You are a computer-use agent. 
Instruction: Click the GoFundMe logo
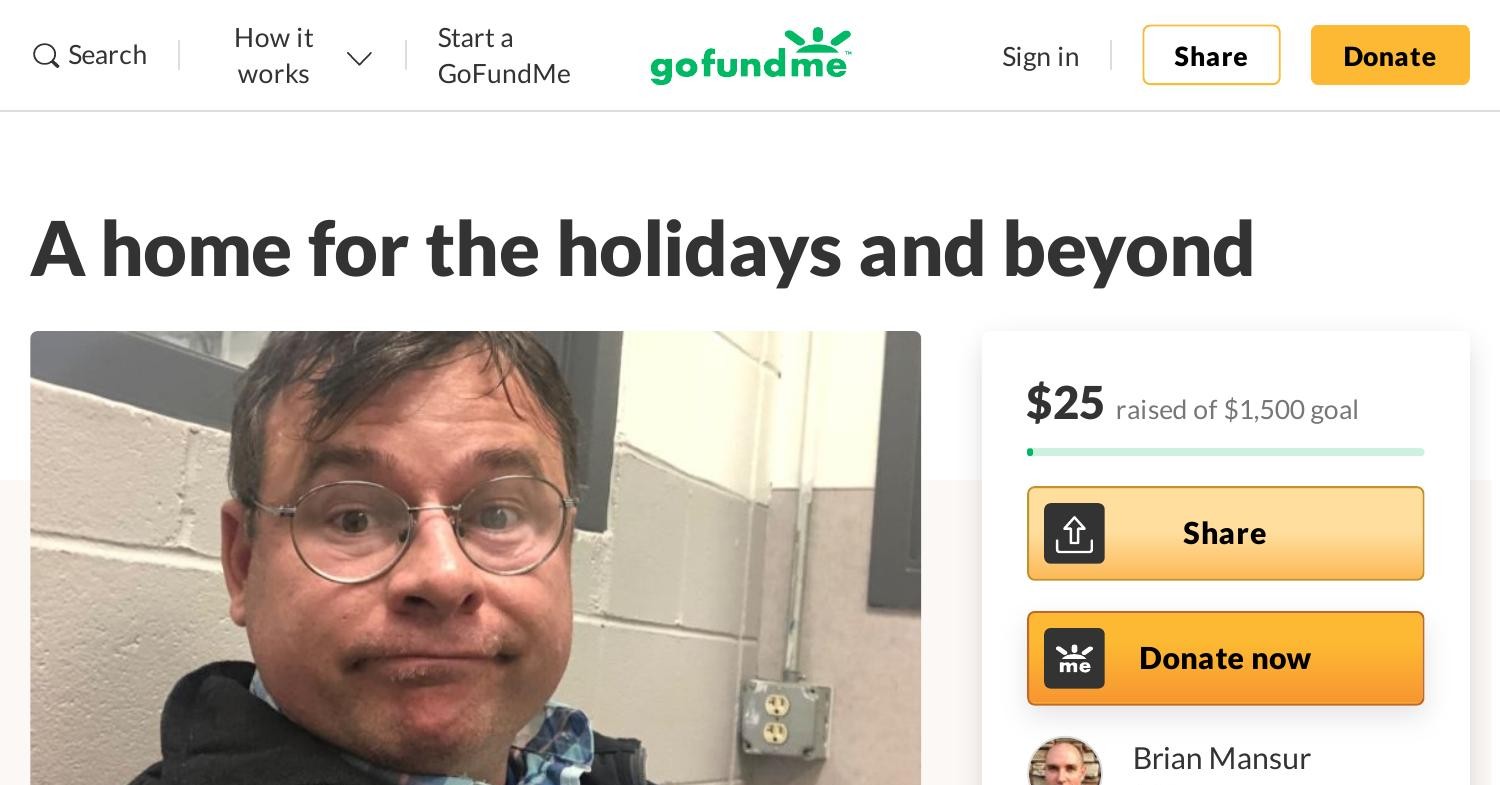tap(750, 56)
